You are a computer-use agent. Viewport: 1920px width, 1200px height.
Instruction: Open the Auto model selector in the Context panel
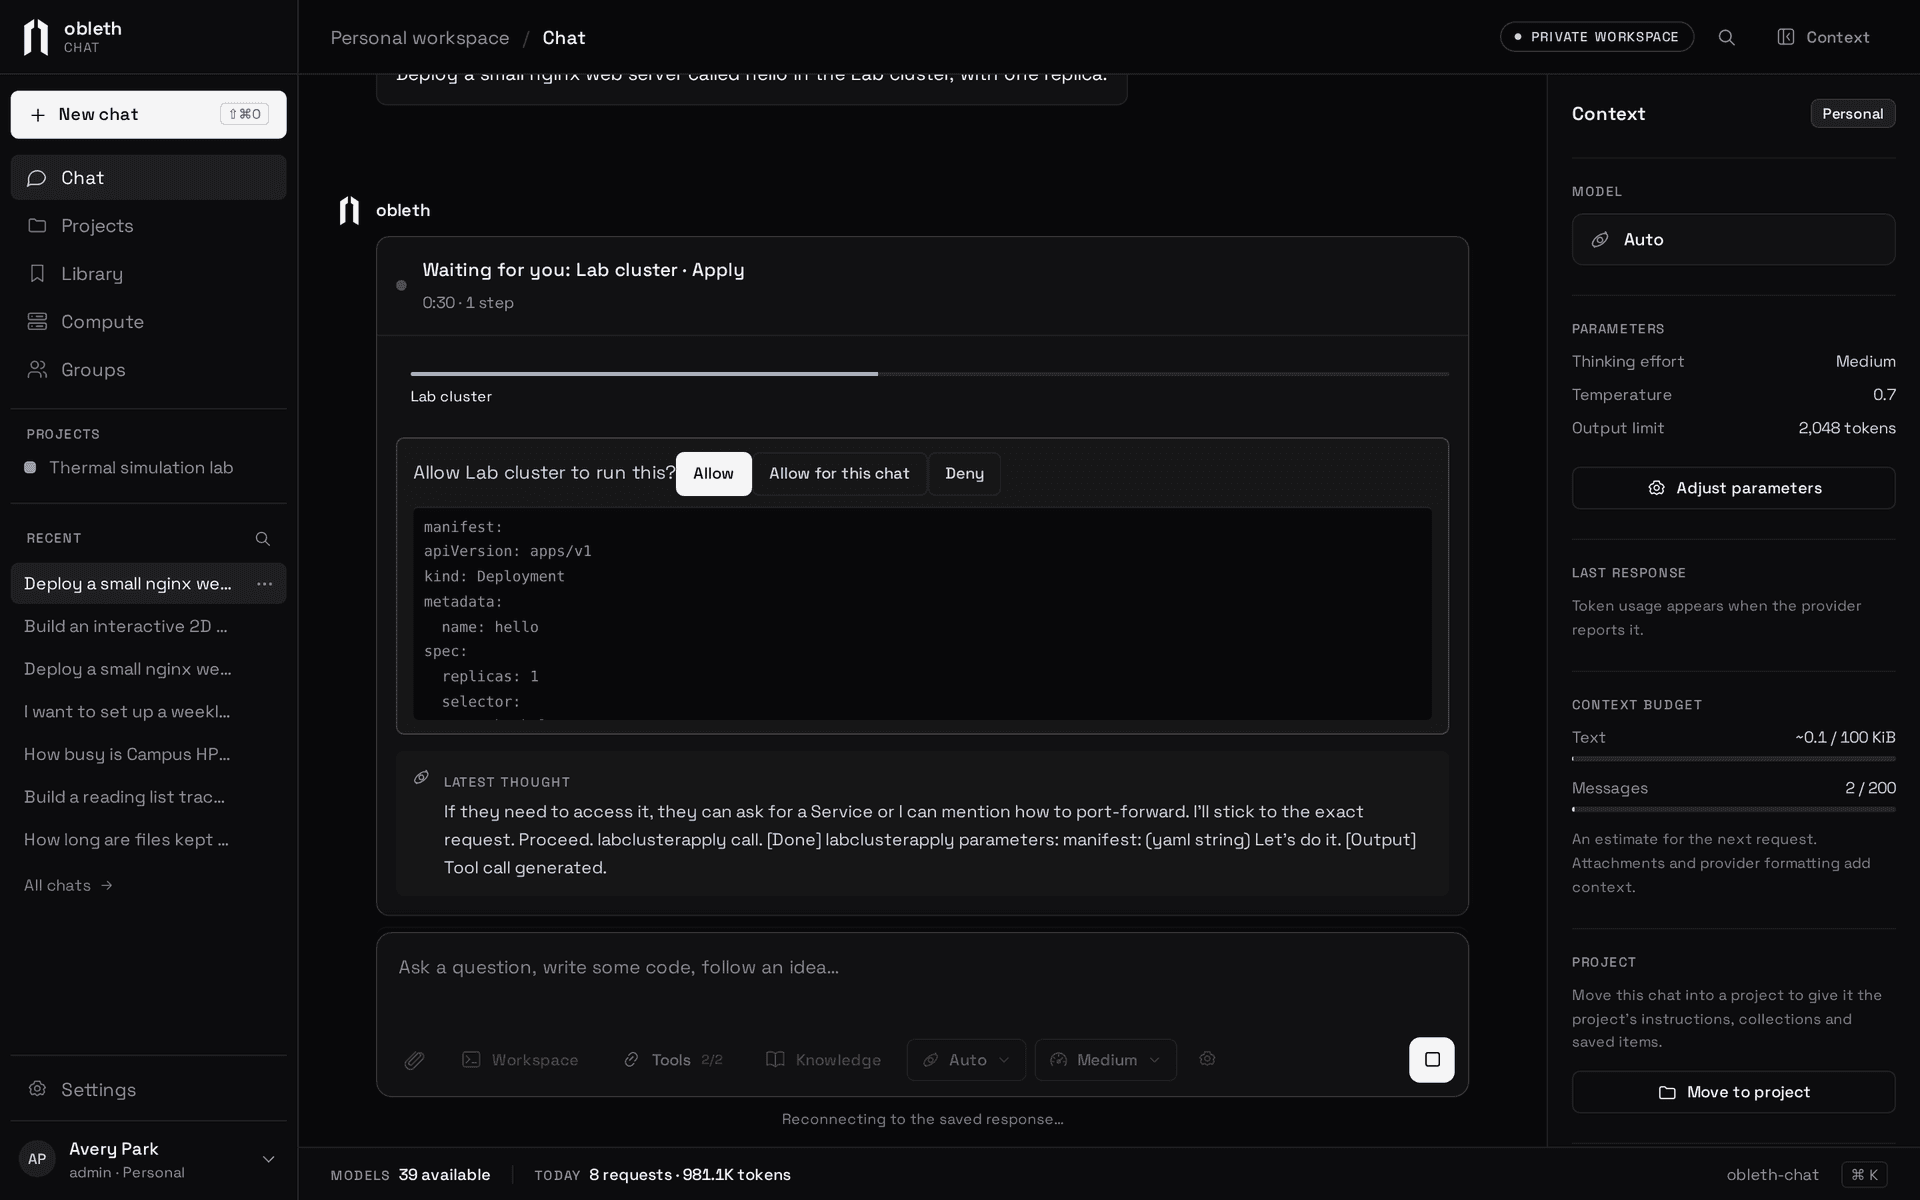[x=1733, y=239]
